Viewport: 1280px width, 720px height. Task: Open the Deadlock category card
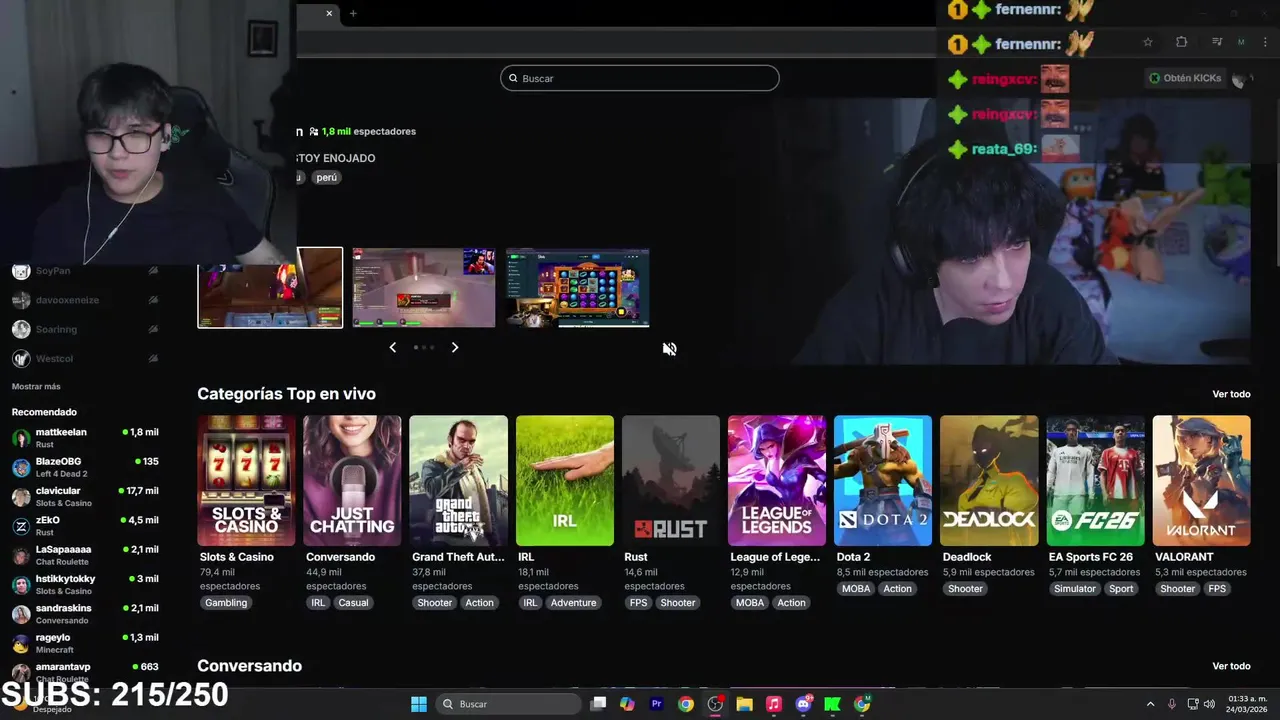pyautogui.click(x=989, y=481)
